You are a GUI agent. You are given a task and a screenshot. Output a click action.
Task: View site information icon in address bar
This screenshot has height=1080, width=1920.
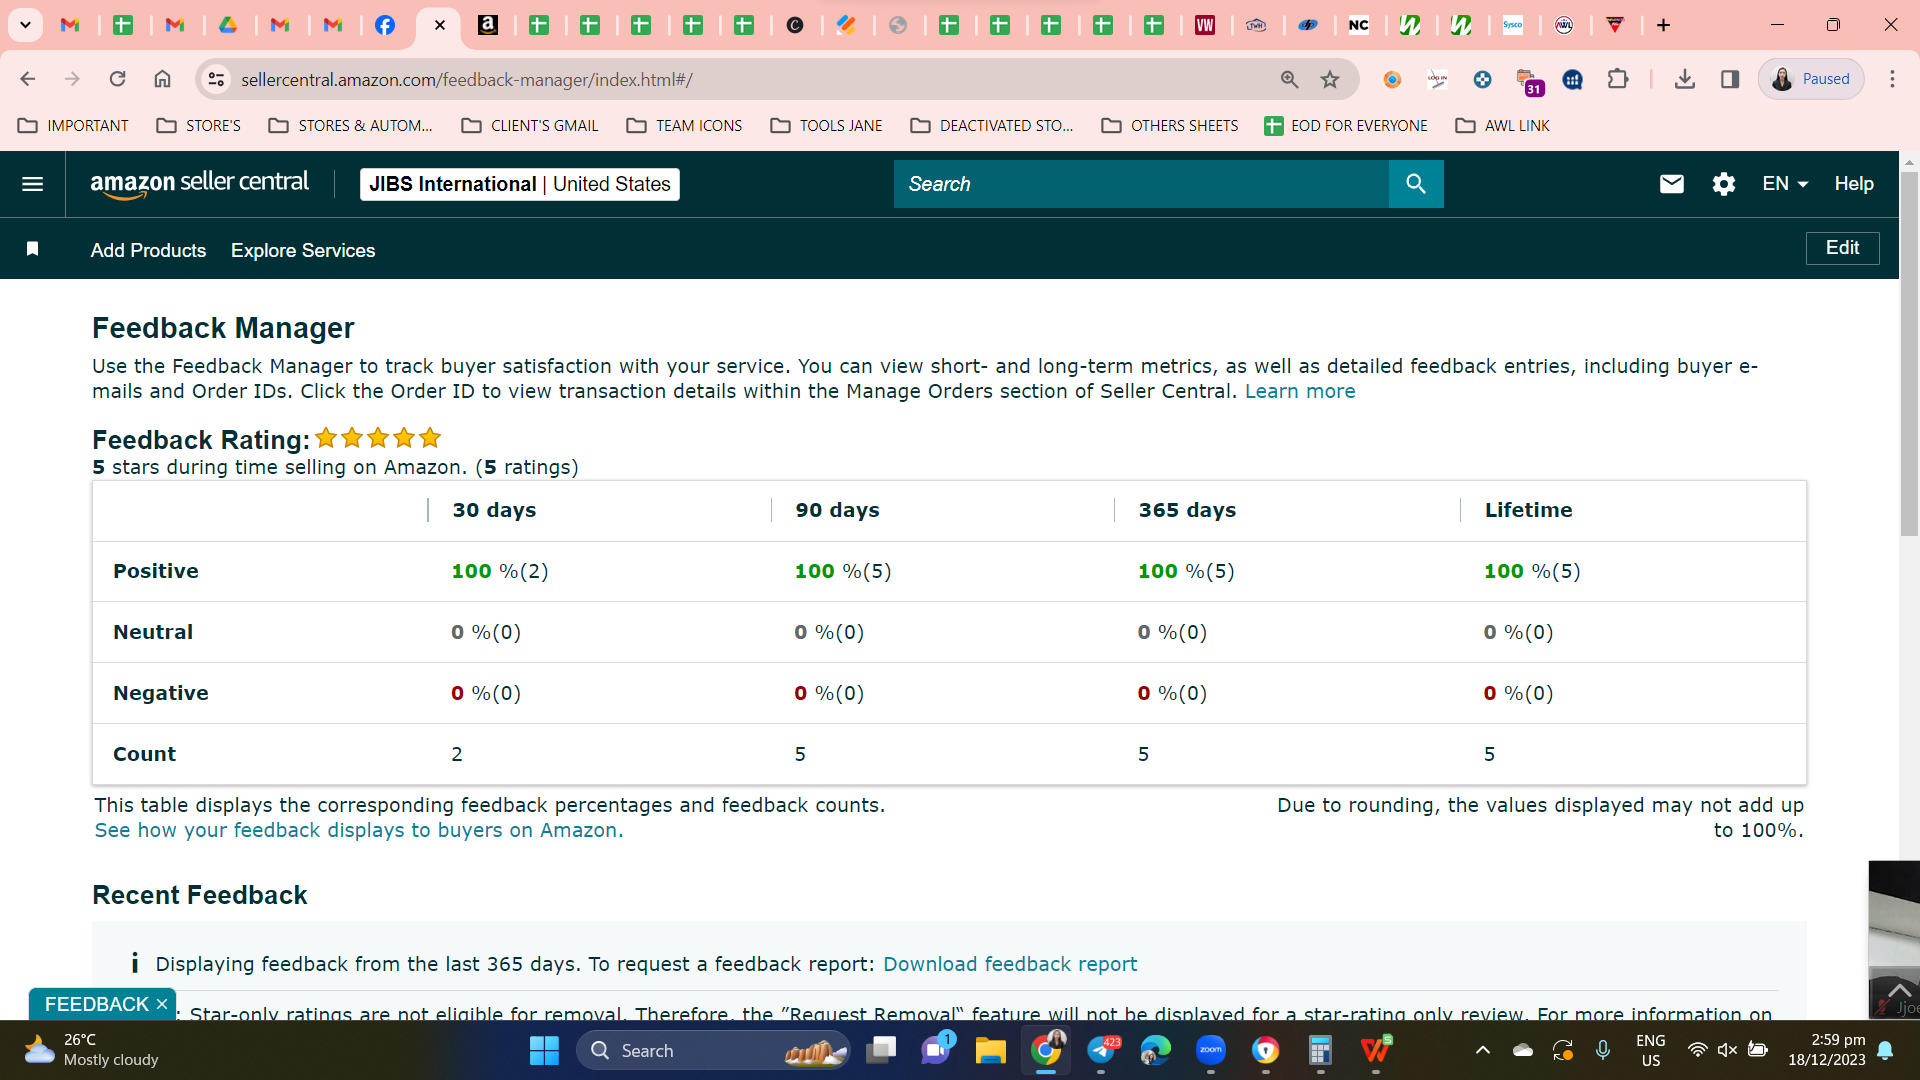click(216, 79)
